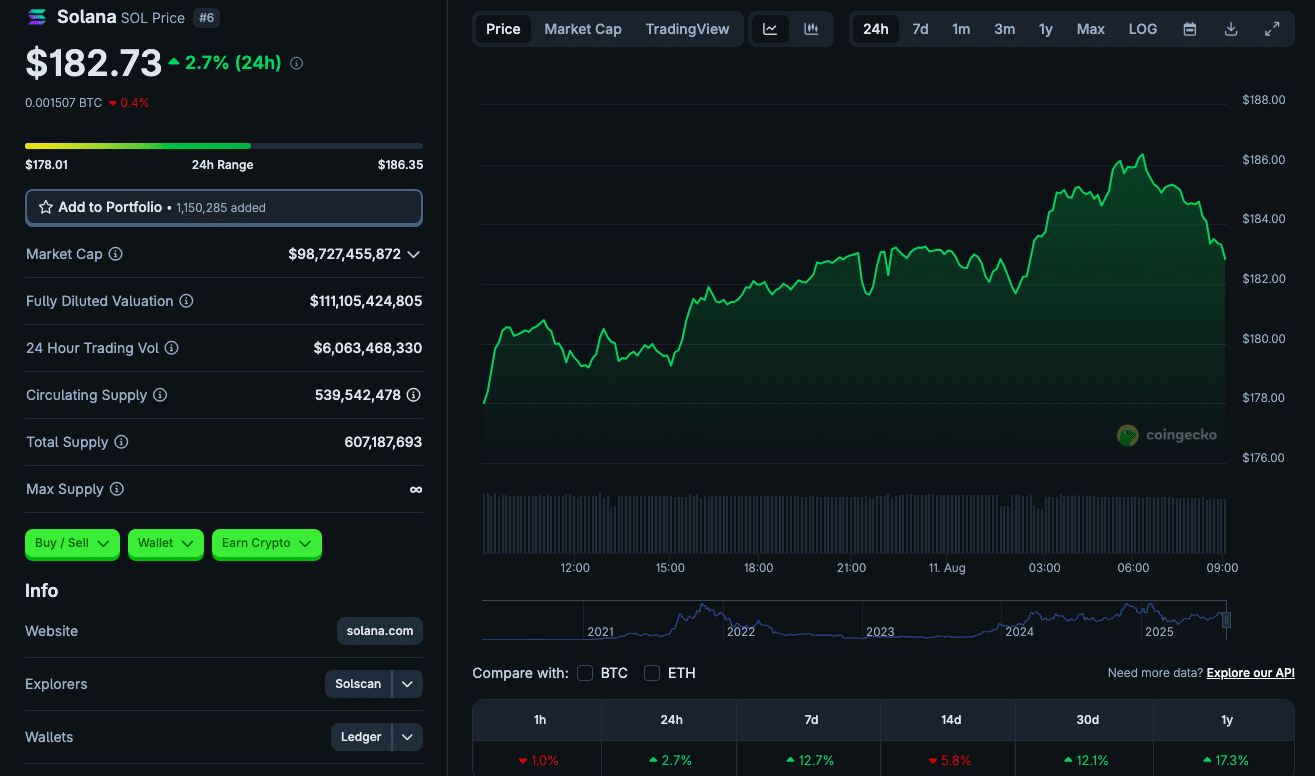Click the $111,105,424,805 valuation value
The width and height of the screenshot is (1315, 776).
coord(366,301)
